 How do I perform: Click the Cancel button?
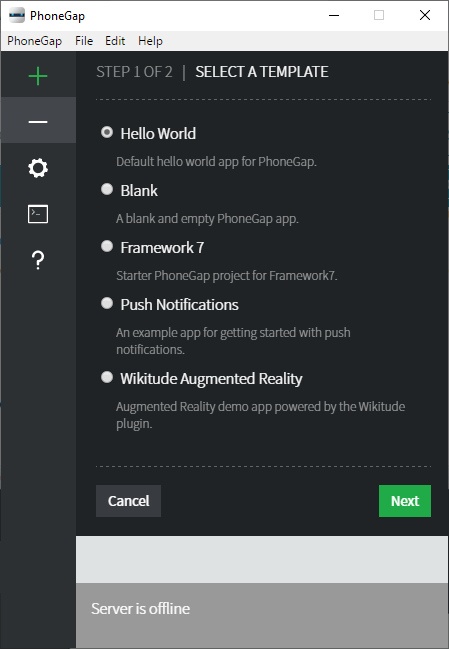point(128,501)
